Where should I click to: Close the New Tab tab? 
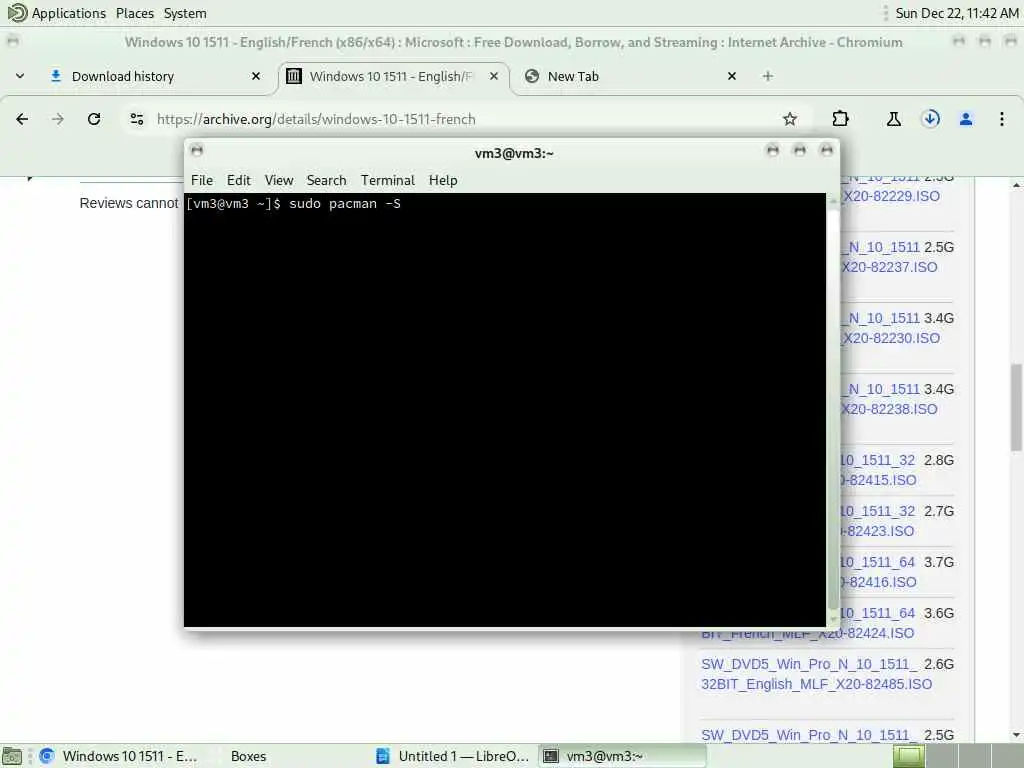point(732,76)
